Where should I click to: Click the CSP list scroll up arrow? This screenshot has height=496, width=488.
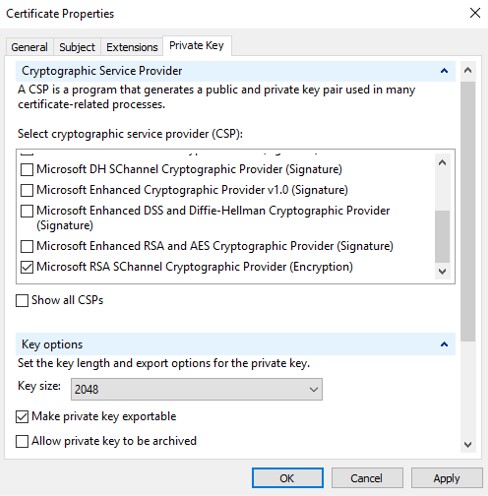coord(442,163)
